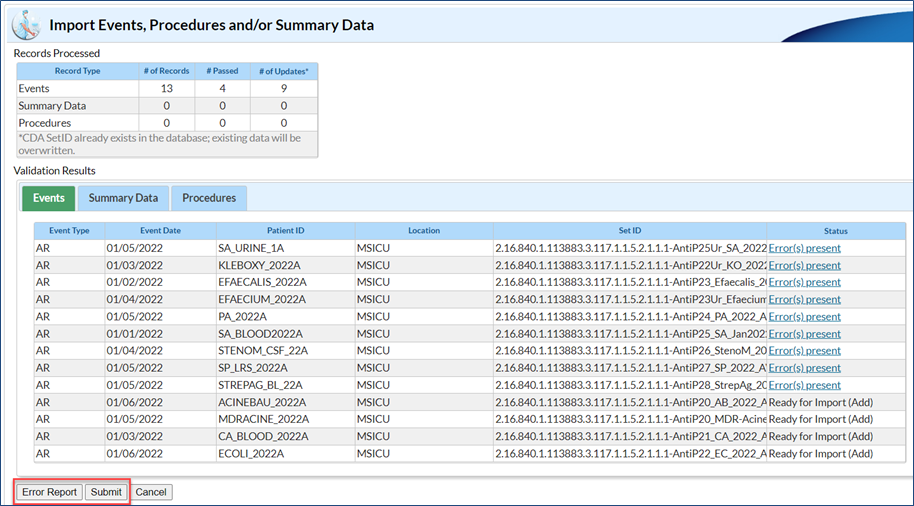
Task: Click the # Passed header
Action: click(223, 71)
